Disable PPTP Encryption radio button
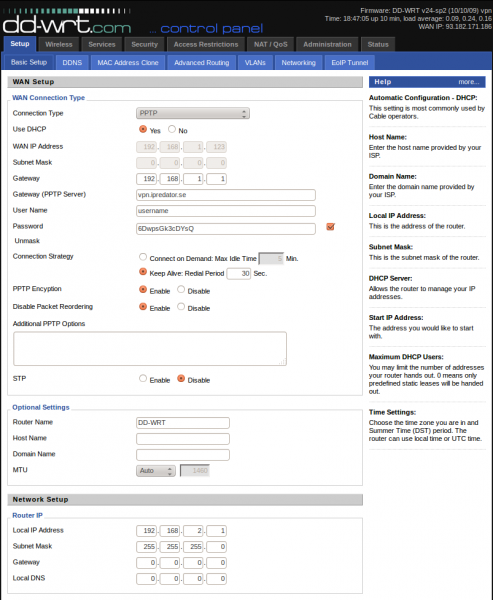 click(181, 289)
